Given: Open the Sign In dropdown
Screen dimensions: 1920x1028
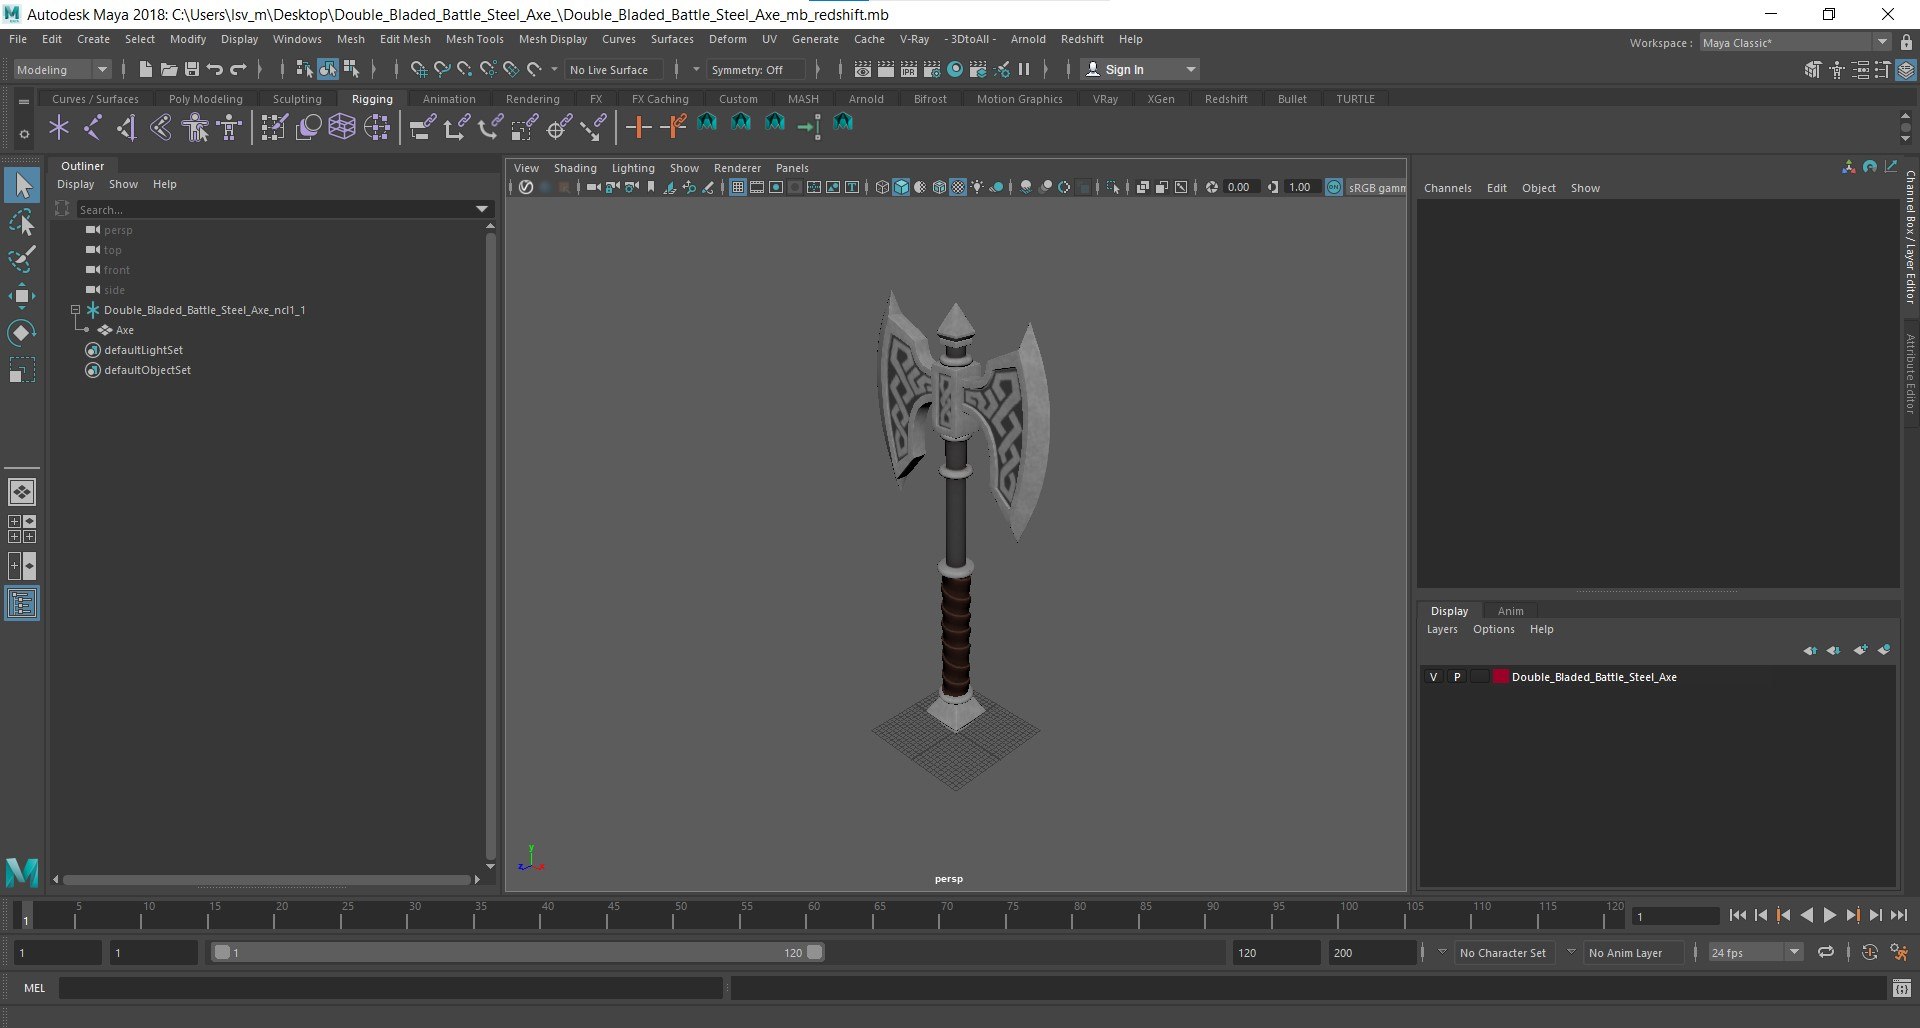Looking at the screenshot, I should point(1141,69).
